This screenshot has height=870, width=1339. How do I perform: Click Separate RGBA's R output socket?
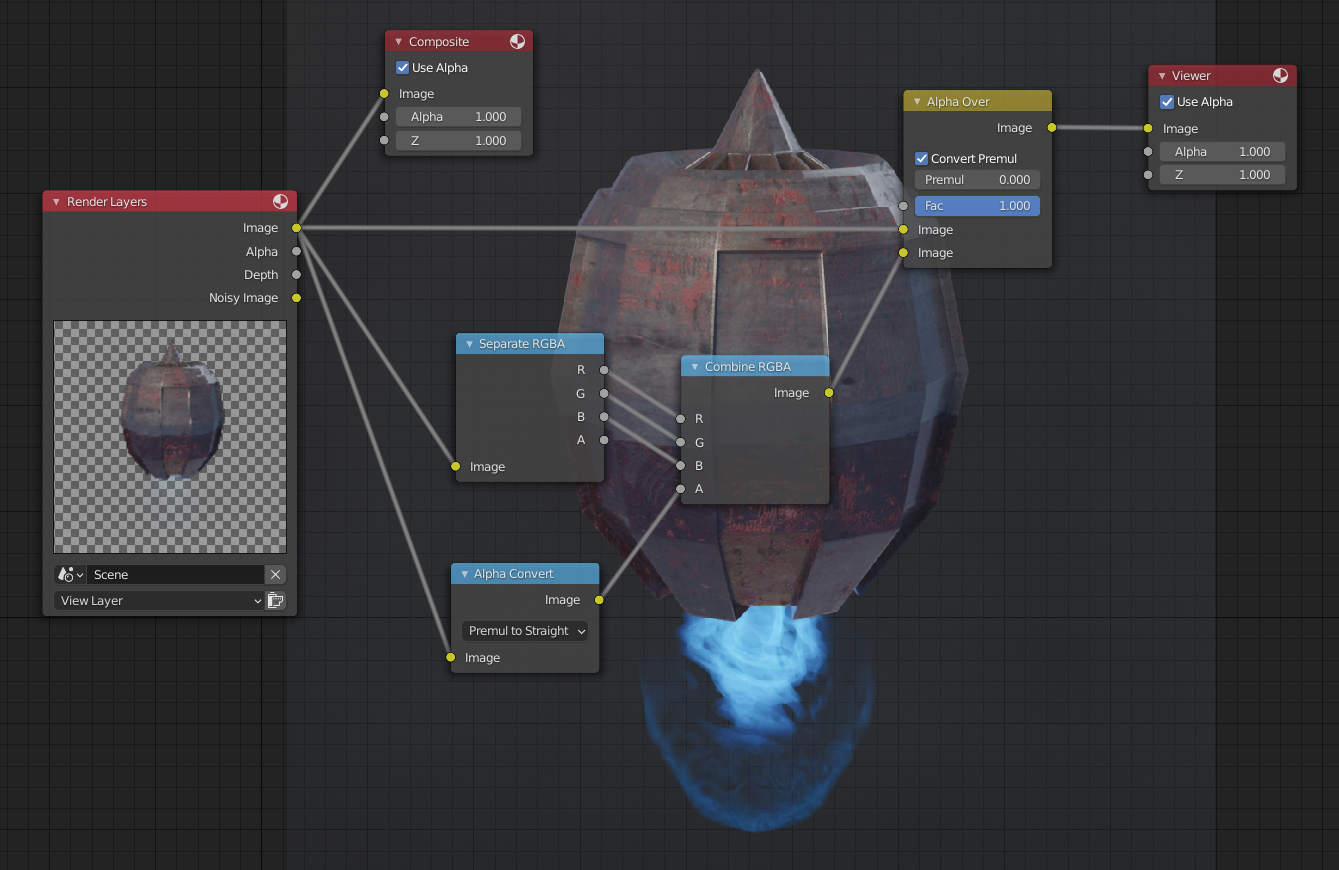pos(604,370)
